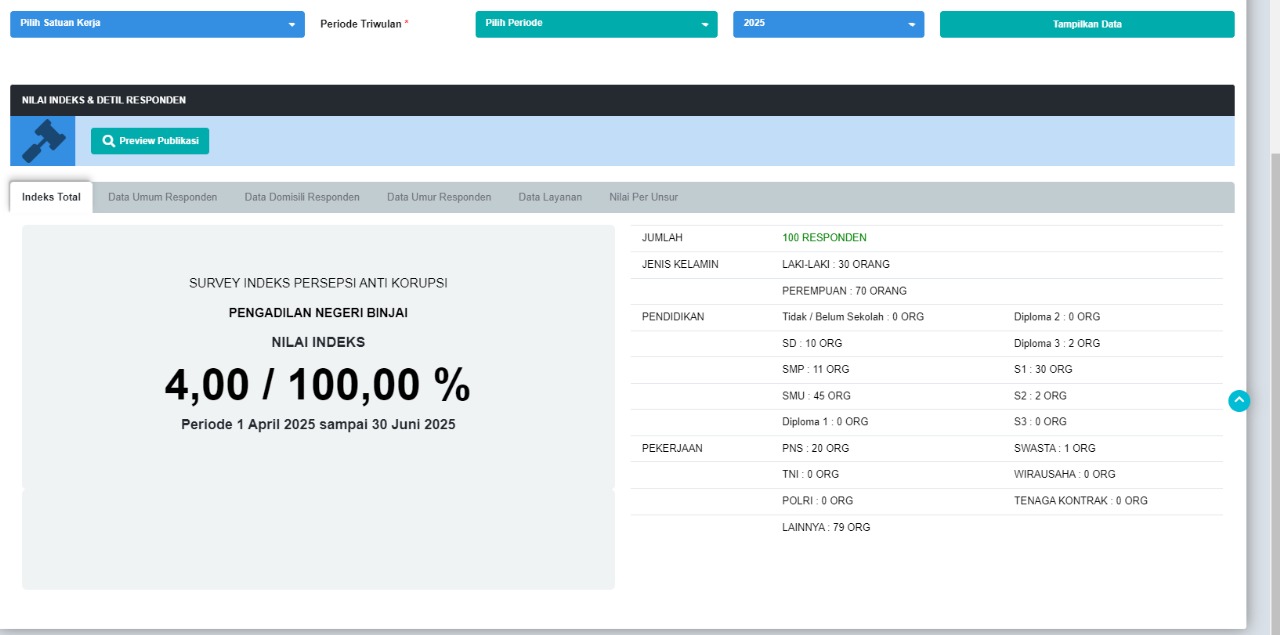Click the Periode 1 April 2025 date text
The width and height of the screenshot is (1280, 635).
(318, 424)
